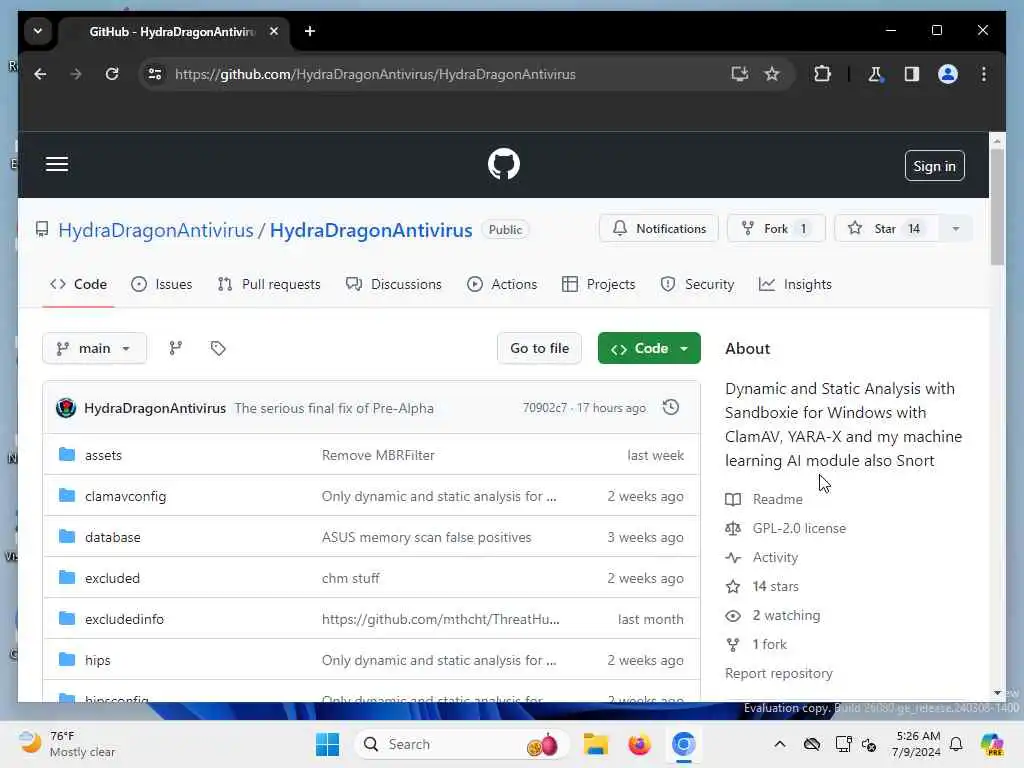Click the Notifications button
The height and width of the screenshot is (768, 1024).
coord(658,229)
